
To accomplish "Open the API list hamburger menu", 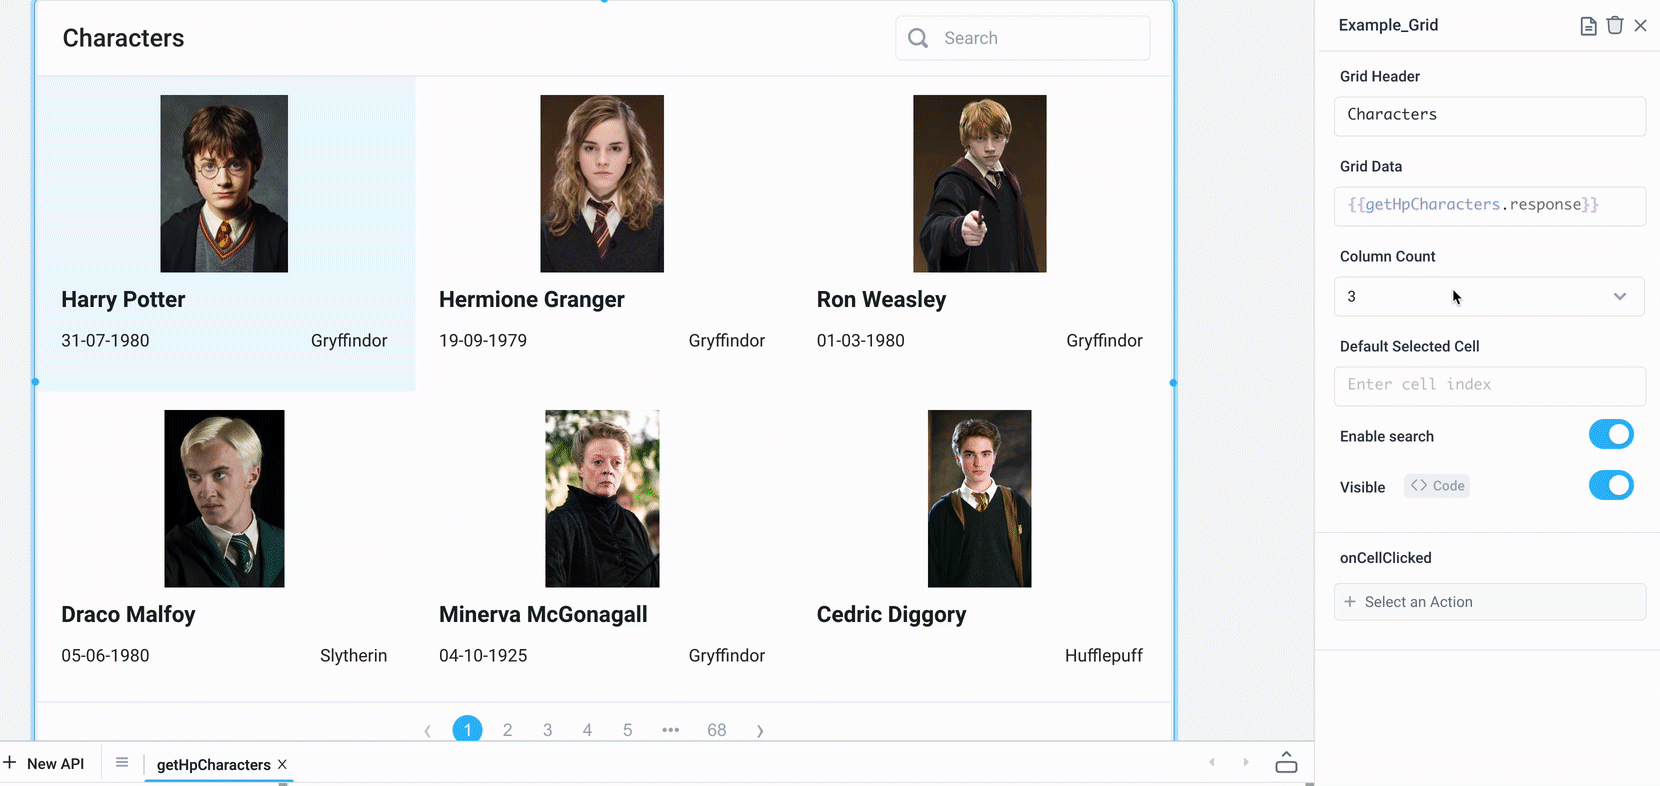I will [122, 763].
